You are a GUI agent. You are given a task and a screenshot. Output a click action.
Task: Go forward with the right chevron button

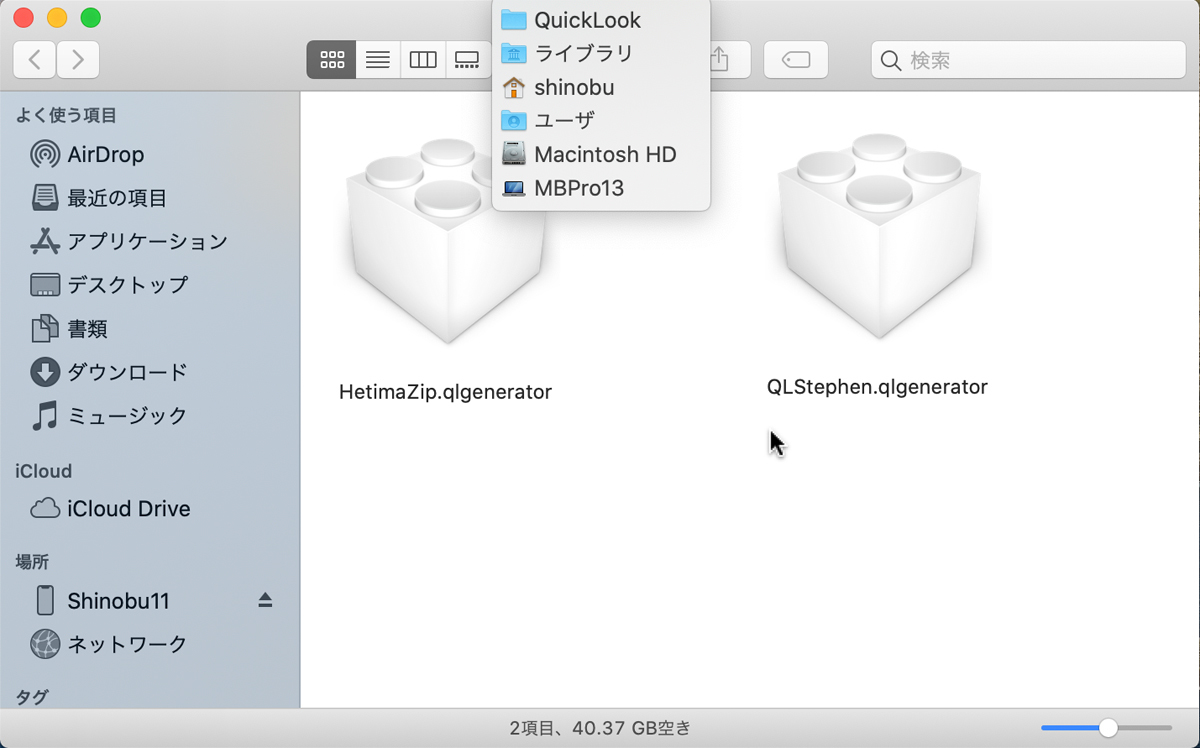click(x=78, y=60)
